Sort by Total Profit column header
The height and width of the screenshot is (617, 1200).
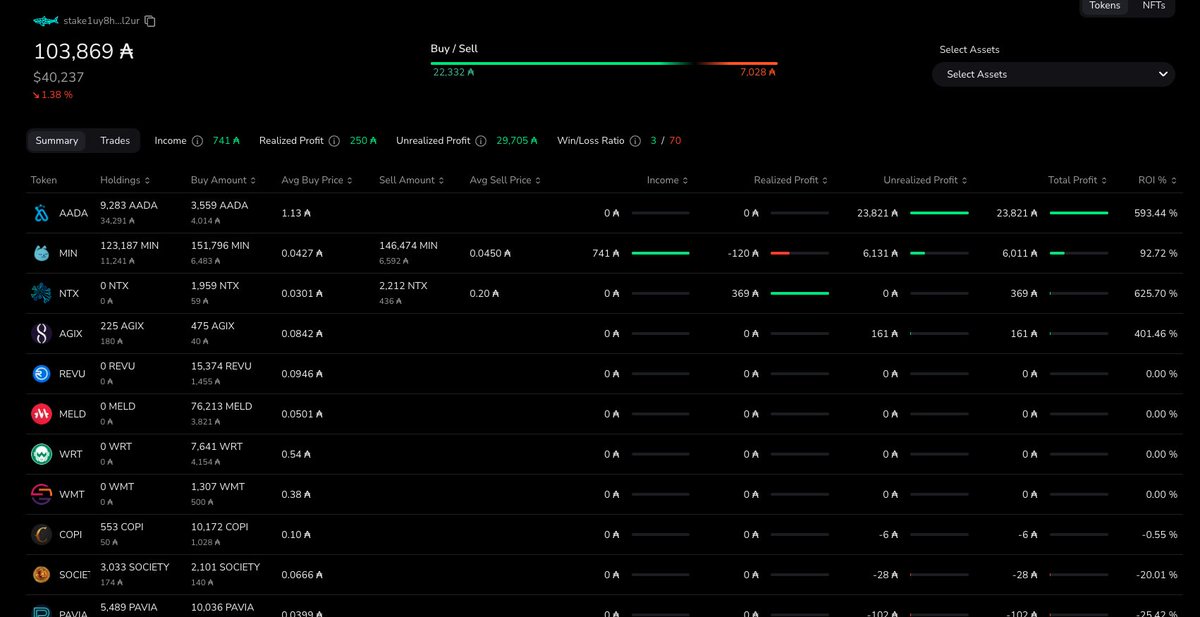click(1078, 180)
